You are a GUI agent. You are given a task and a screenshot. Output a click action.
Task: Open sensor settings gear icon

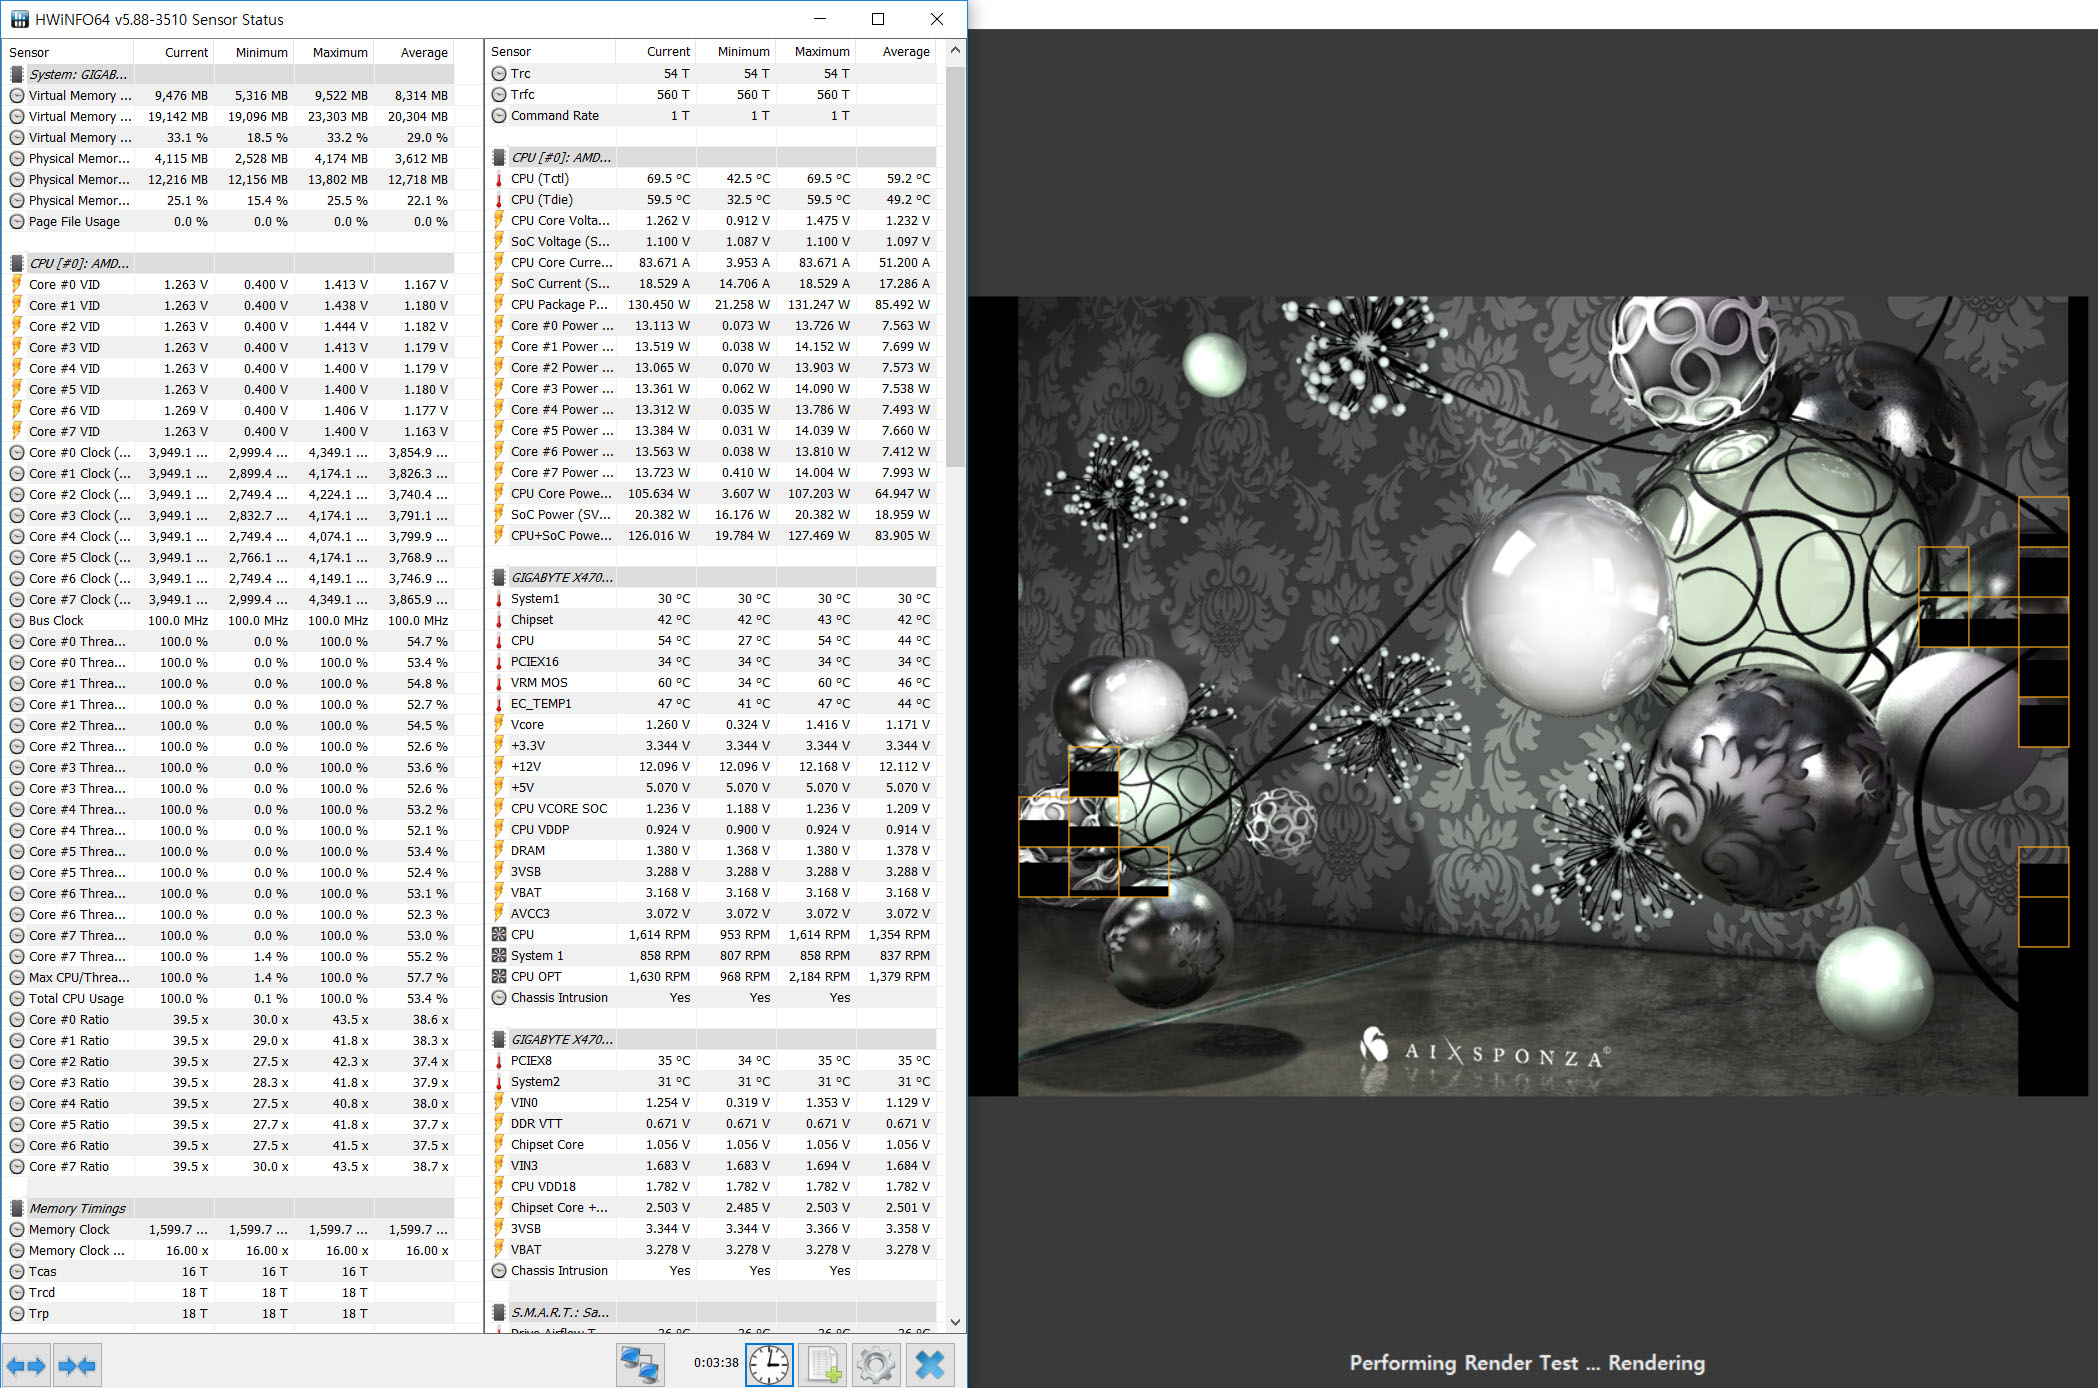coord(876,1365)
